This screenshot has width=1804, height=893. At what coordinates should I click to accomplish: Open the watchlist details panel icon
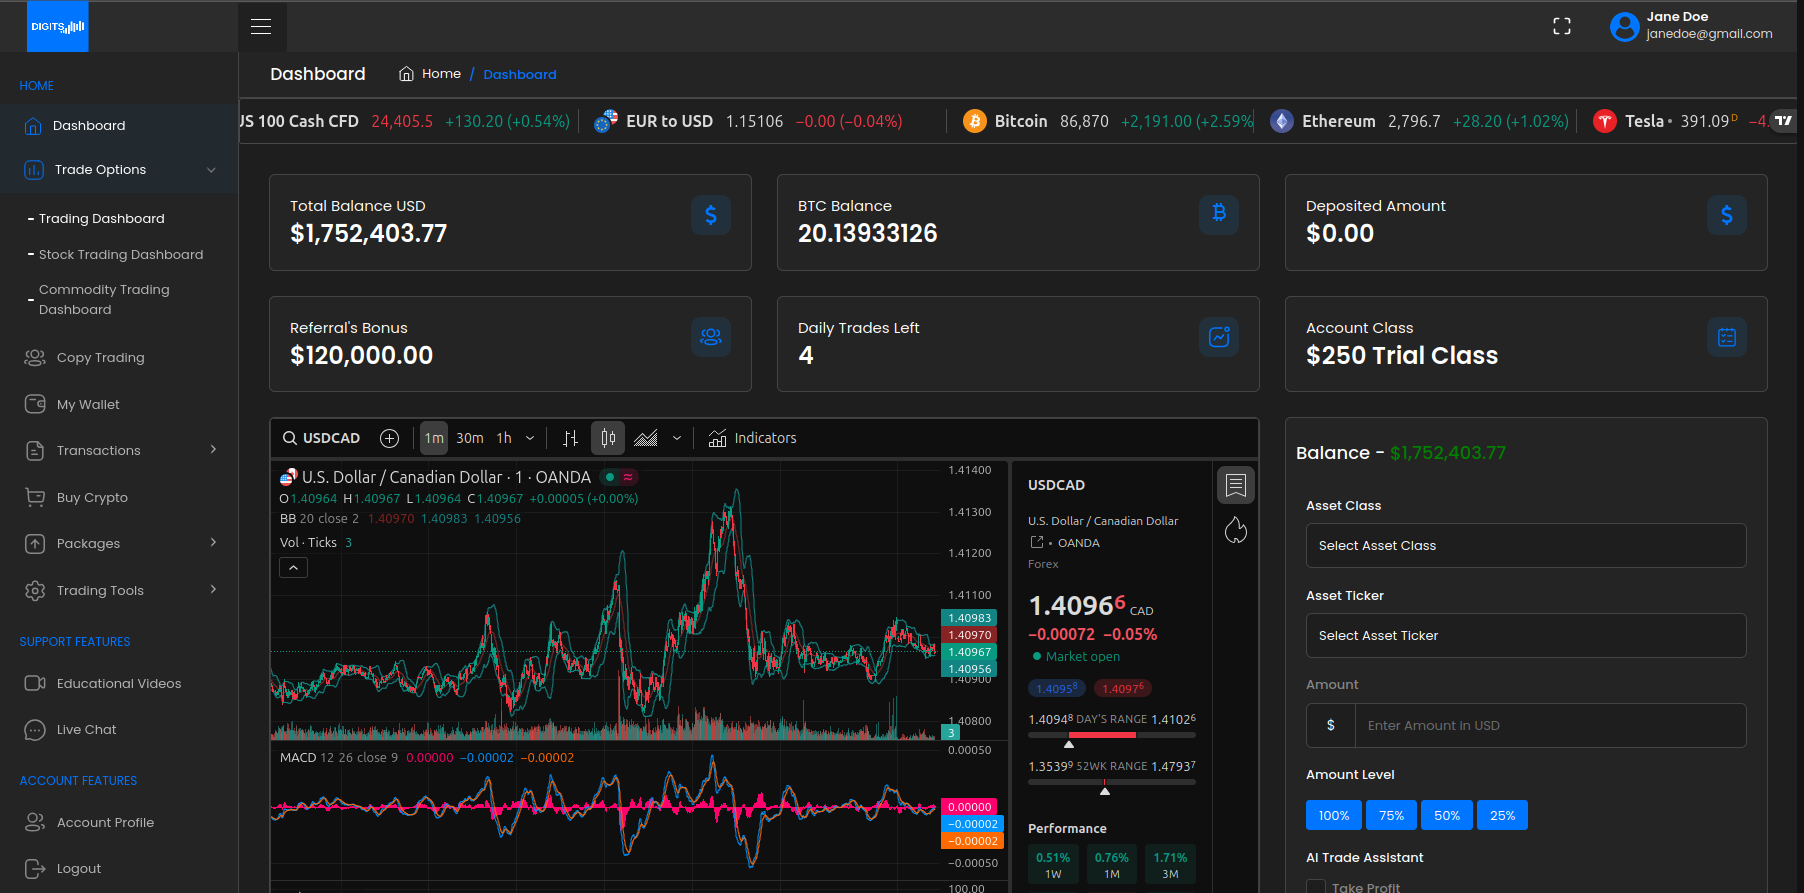click(x=1236, y=485)
